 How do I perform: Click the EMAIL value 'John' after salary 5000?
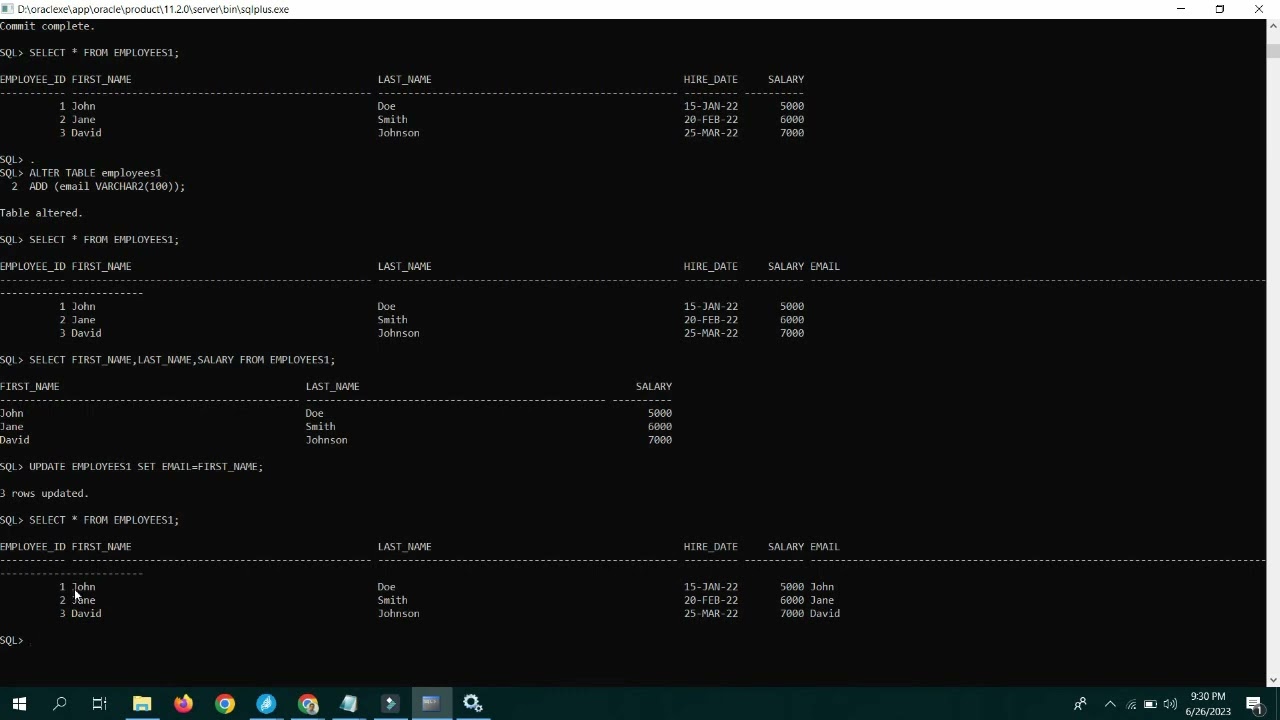coord(822,587)
